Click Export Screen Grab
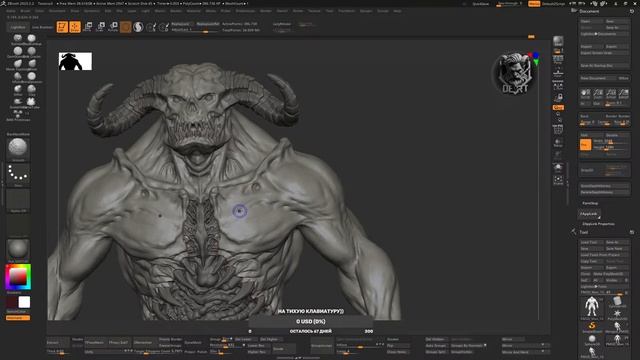This screenshot has width=640, height=360. click(x=604, y=53)
